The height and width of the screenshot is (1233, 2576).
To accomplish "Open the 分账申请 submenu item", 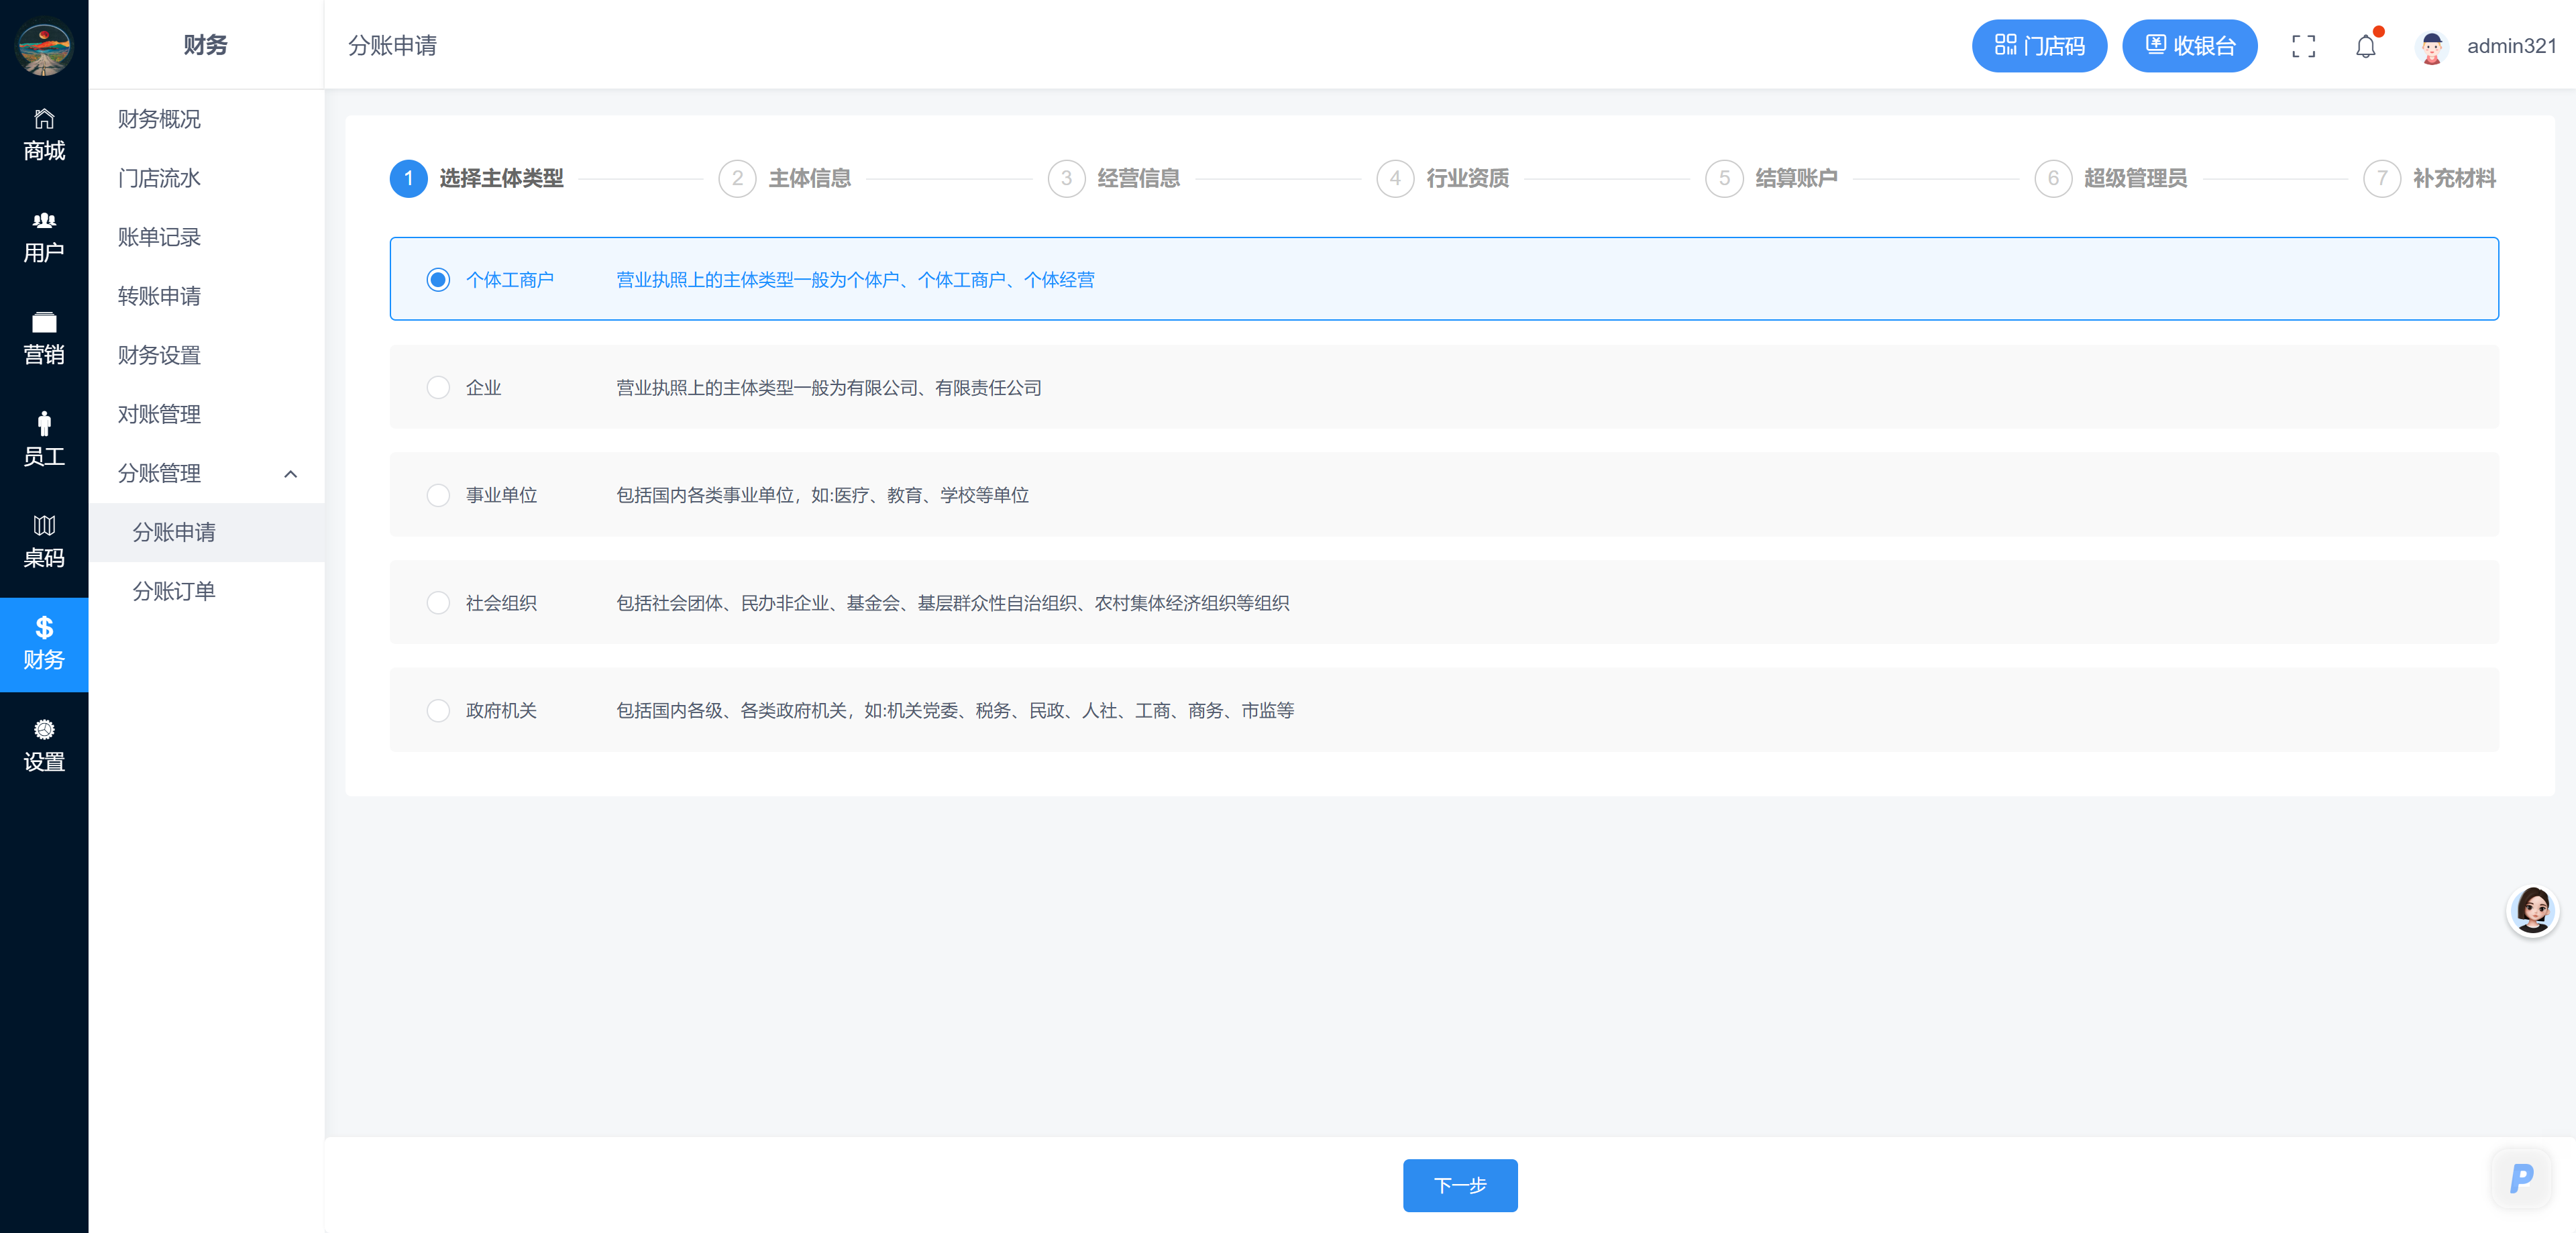I will 206,532.
